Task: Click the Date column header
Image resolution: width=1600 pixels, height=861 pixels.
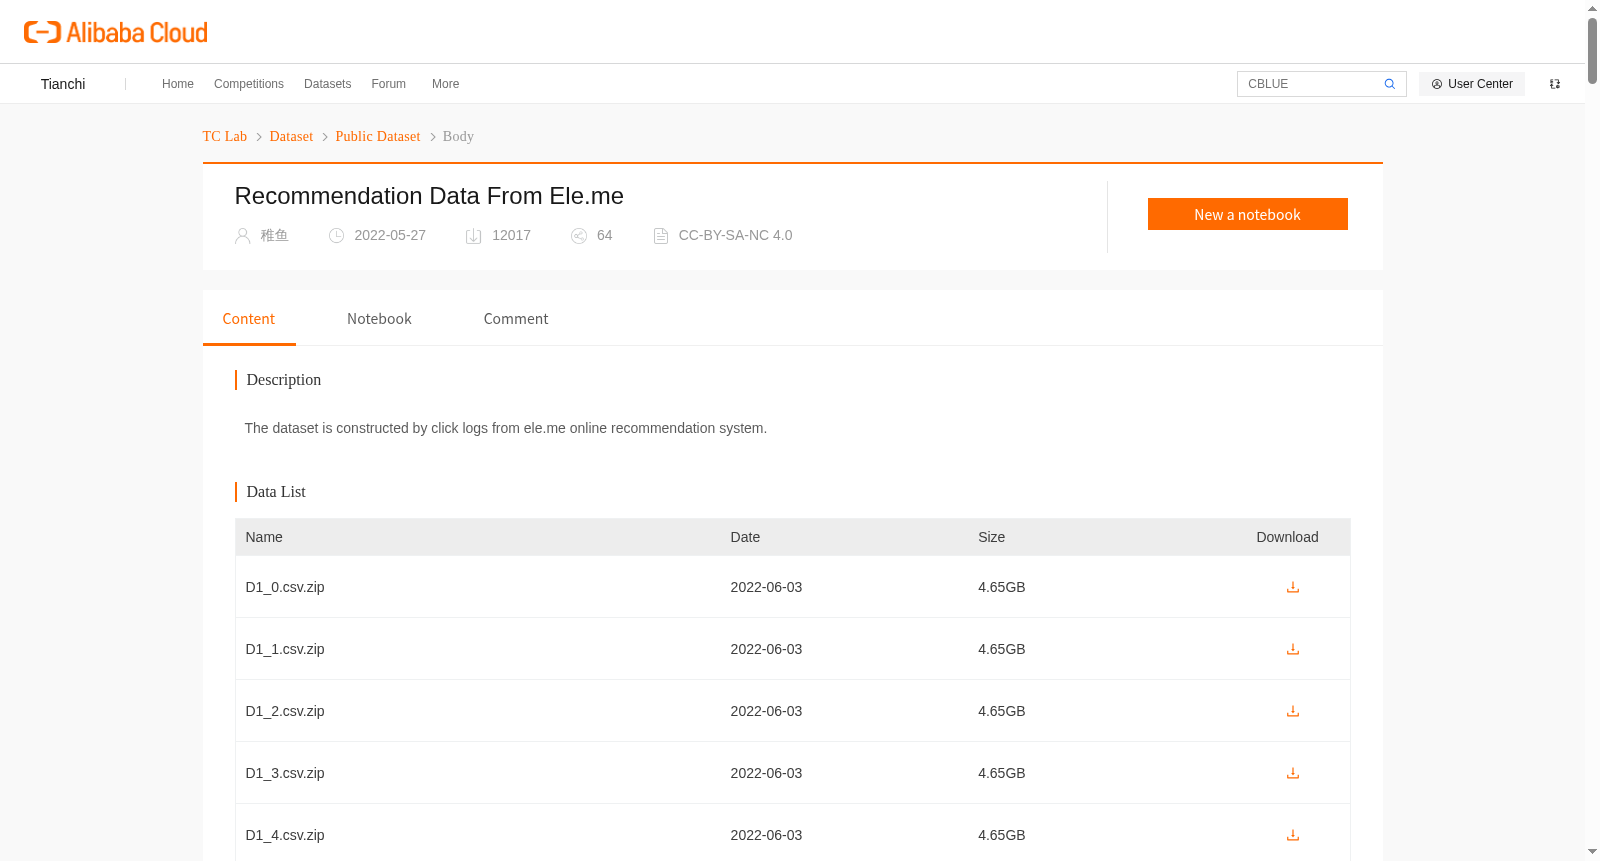Action: point(745,537)
